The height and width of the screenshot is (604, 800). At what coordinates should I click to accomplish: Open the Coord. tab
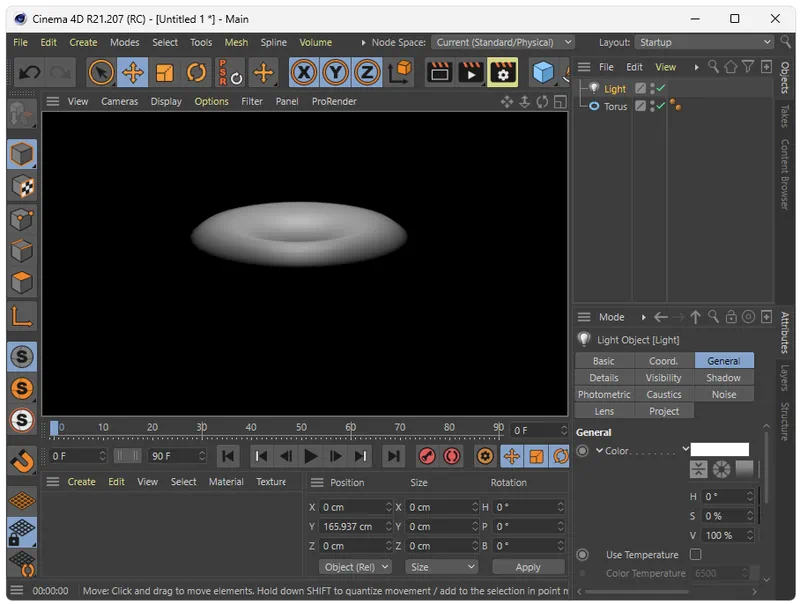(x=663, y=361)
